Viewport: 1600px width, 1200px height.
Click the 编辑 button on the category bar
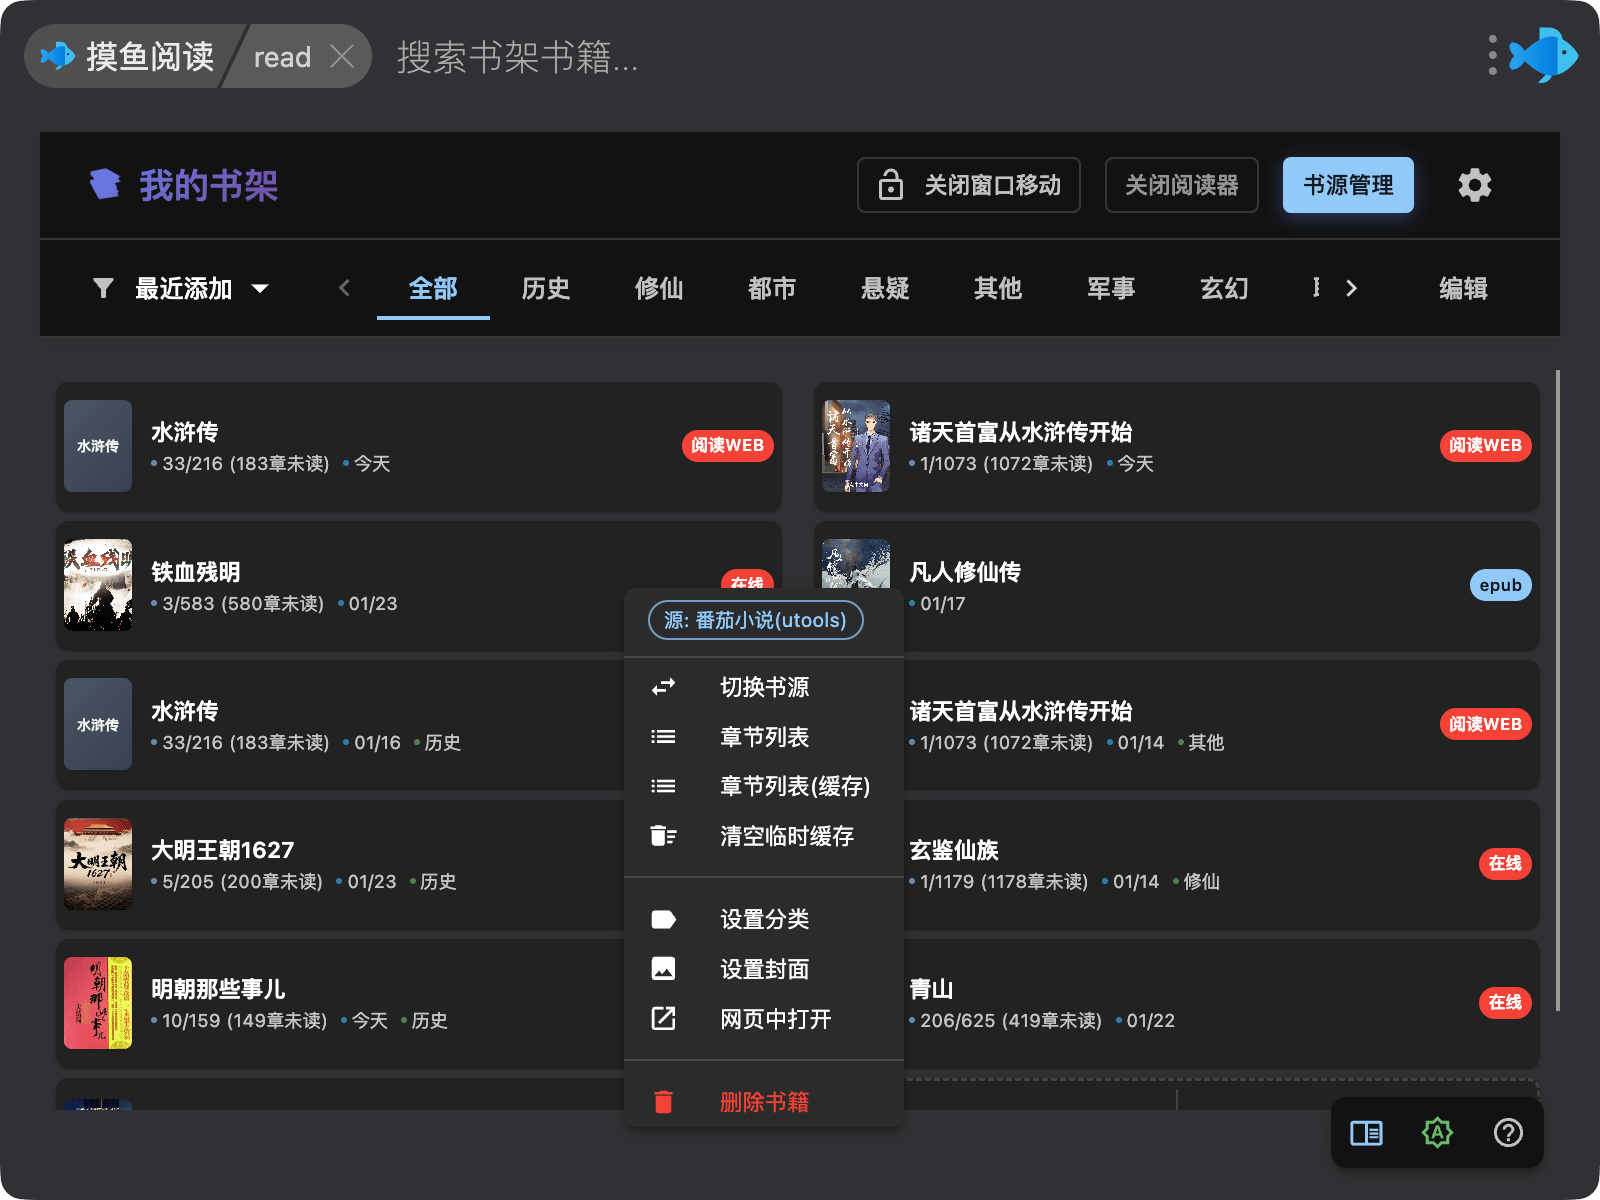click(x=1462, y=289)
